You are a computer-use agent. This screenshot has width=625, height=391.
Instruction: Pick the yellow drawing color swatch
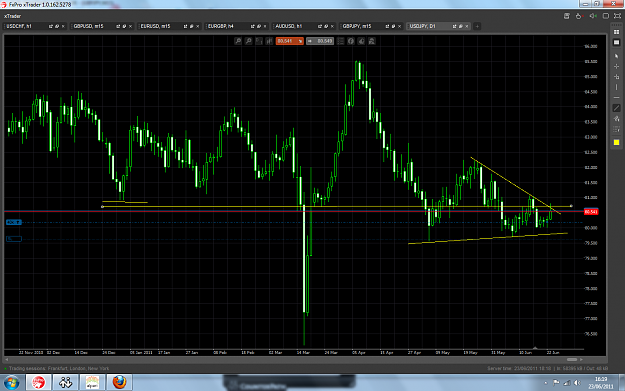pyautogui.click(x=617, y=142)
